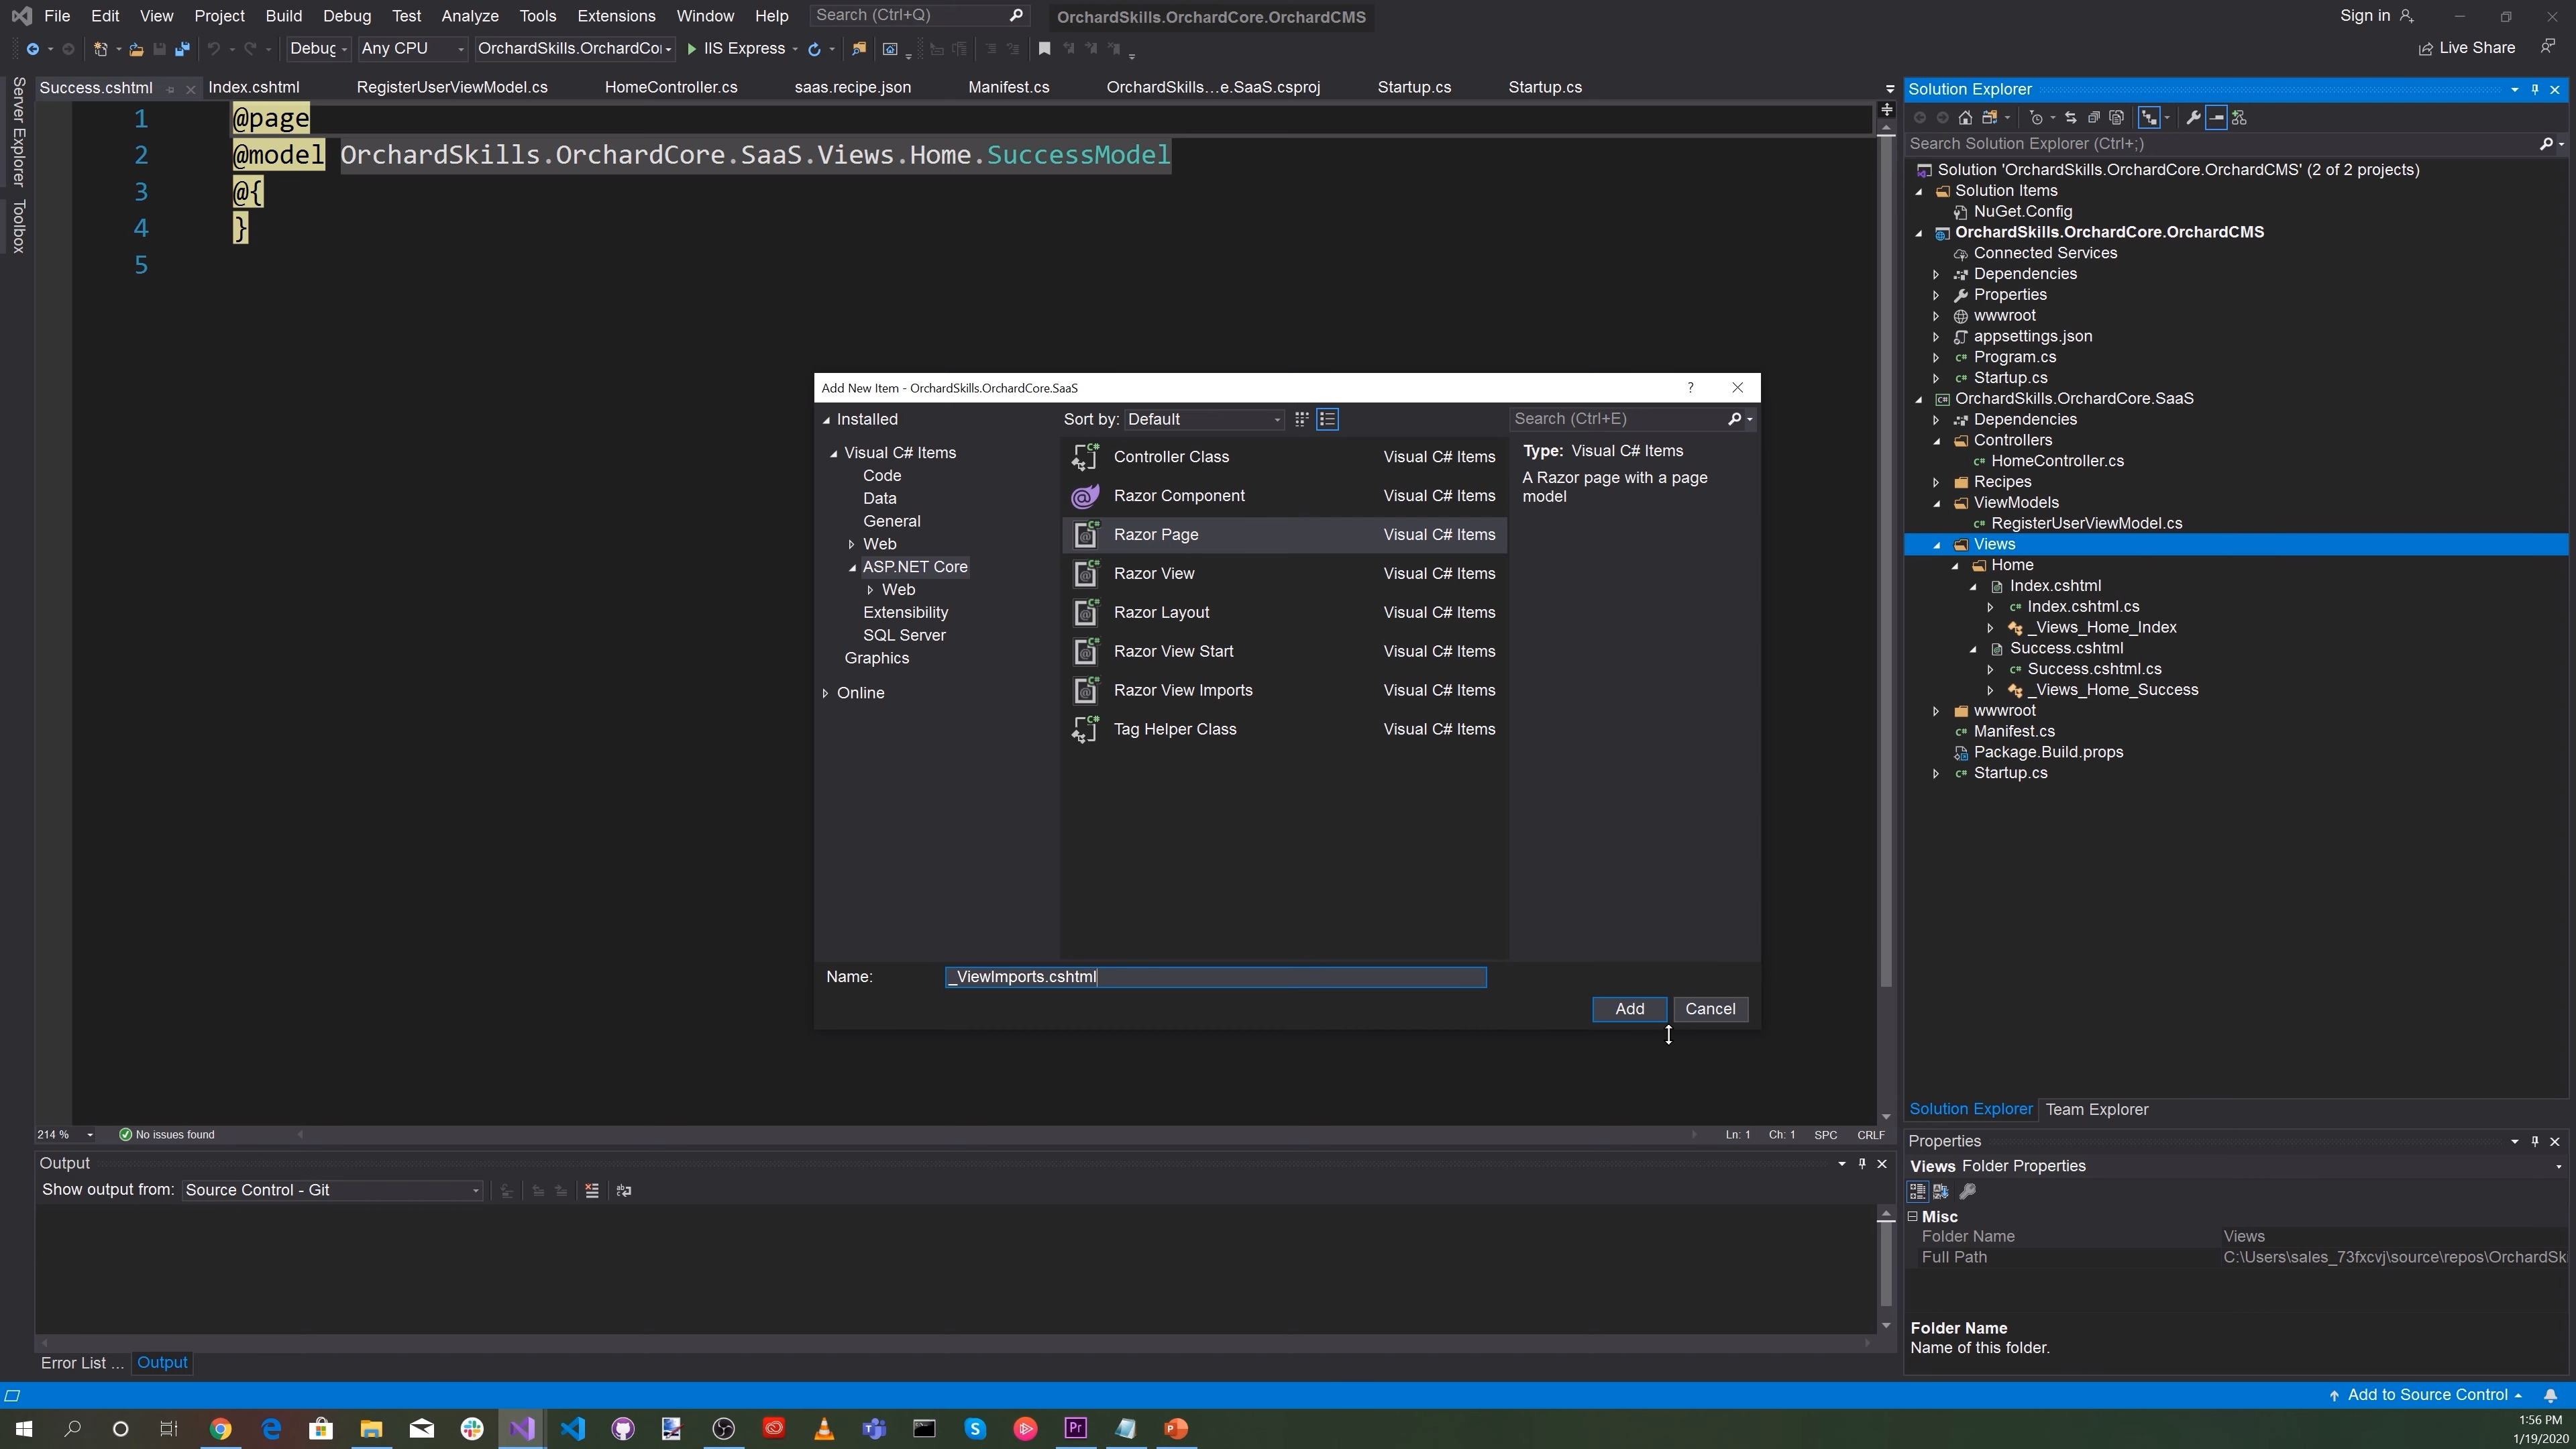Open Google Chrome from the taskbar
2576x1449 pixels.
pyautogui.click(x=220, y=1429)
